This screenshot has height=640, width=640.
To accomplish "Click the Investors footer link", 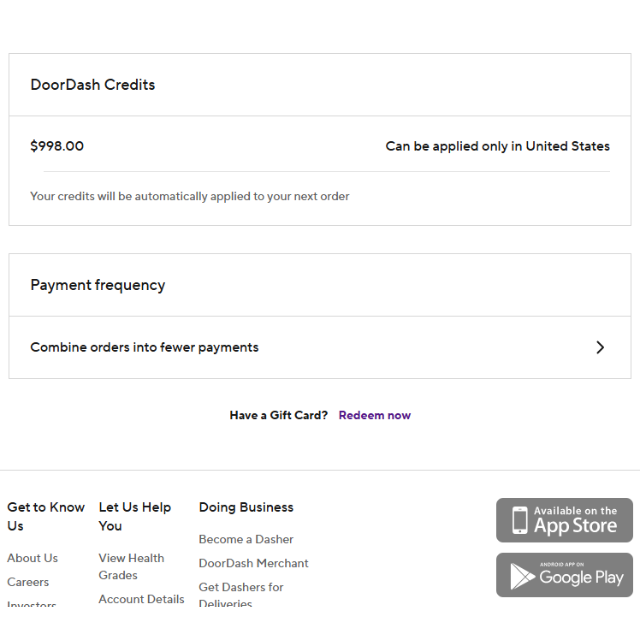I will tap(31, 603).
